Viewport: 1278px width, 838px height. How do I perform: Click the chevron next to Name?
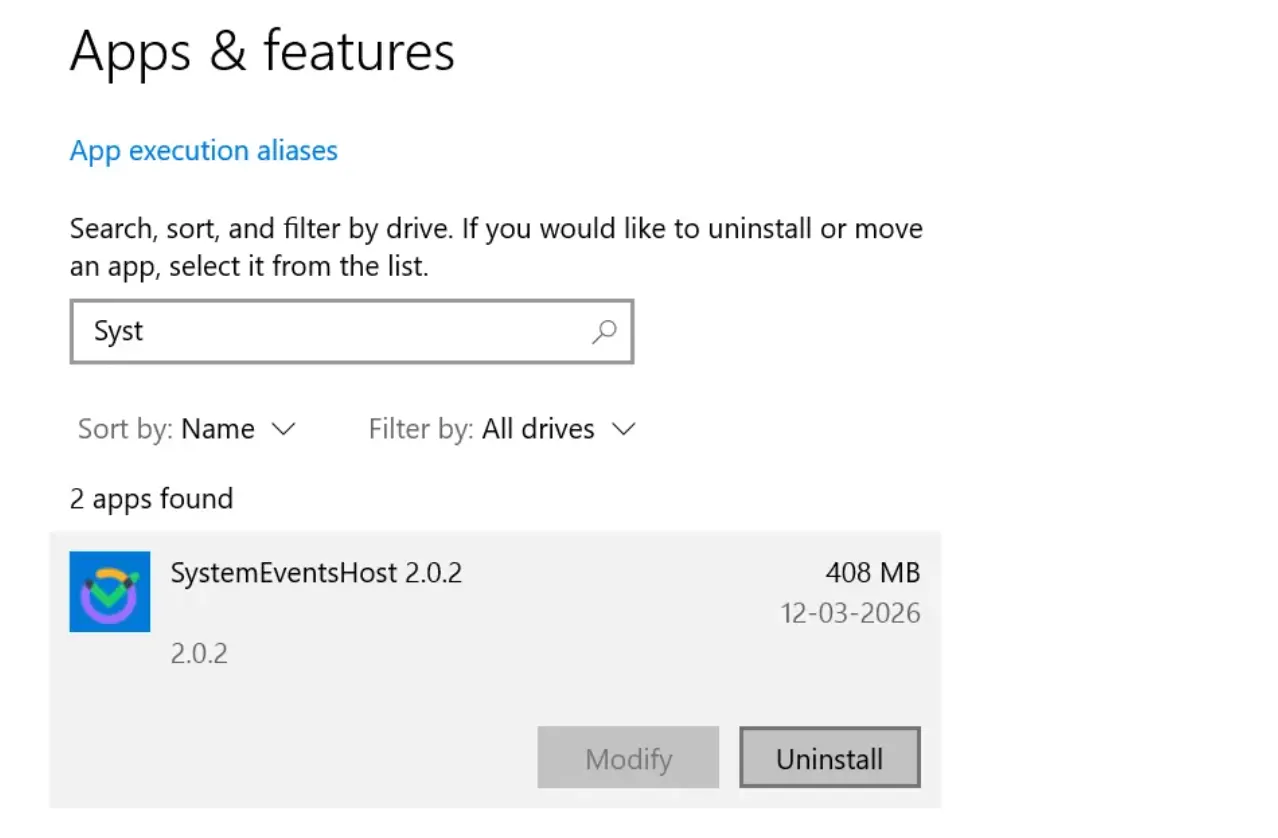(x=284, y=429)
